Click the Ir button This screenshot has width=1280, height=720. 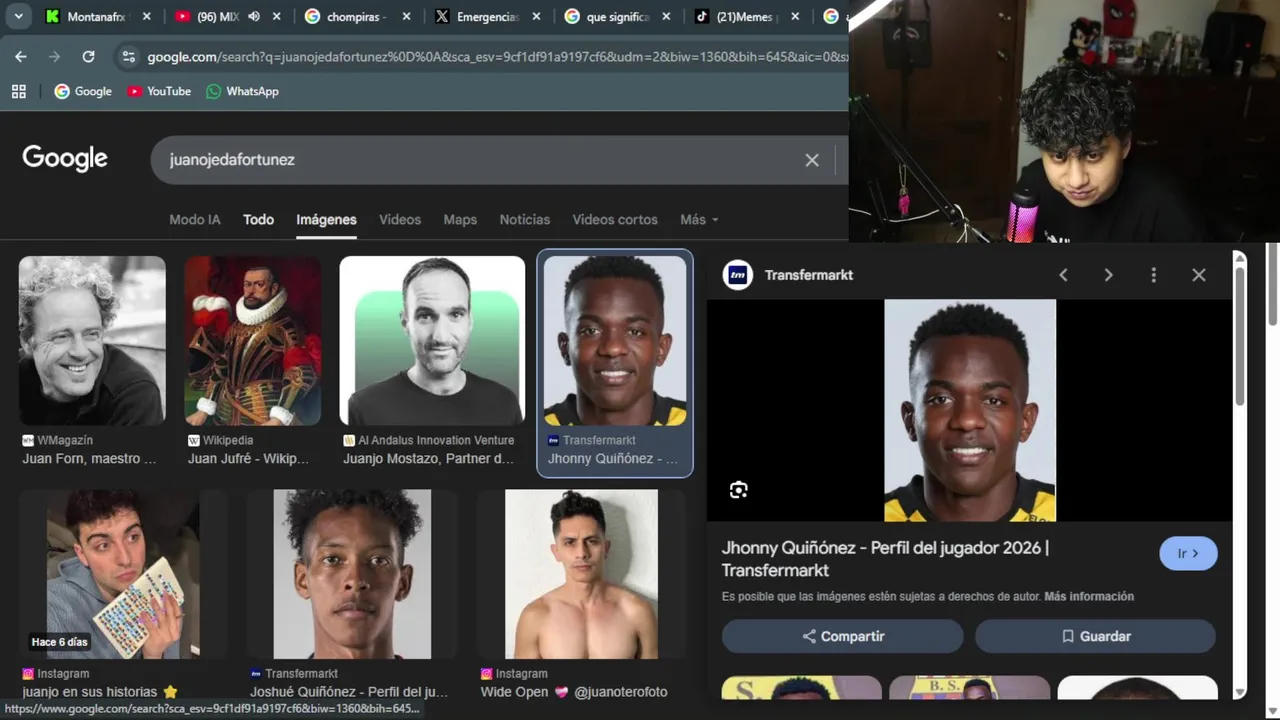(x=1188, y=553)
